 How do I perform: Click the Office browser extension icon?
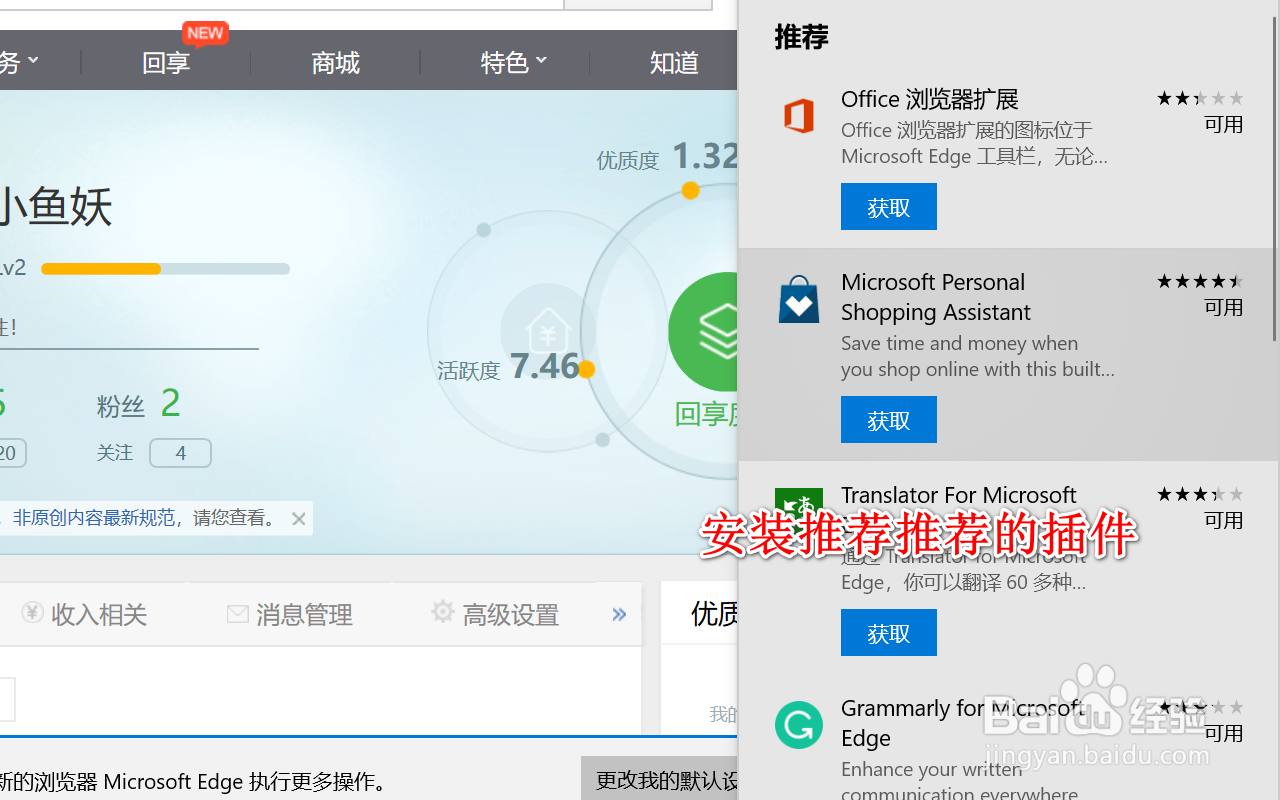798,116
